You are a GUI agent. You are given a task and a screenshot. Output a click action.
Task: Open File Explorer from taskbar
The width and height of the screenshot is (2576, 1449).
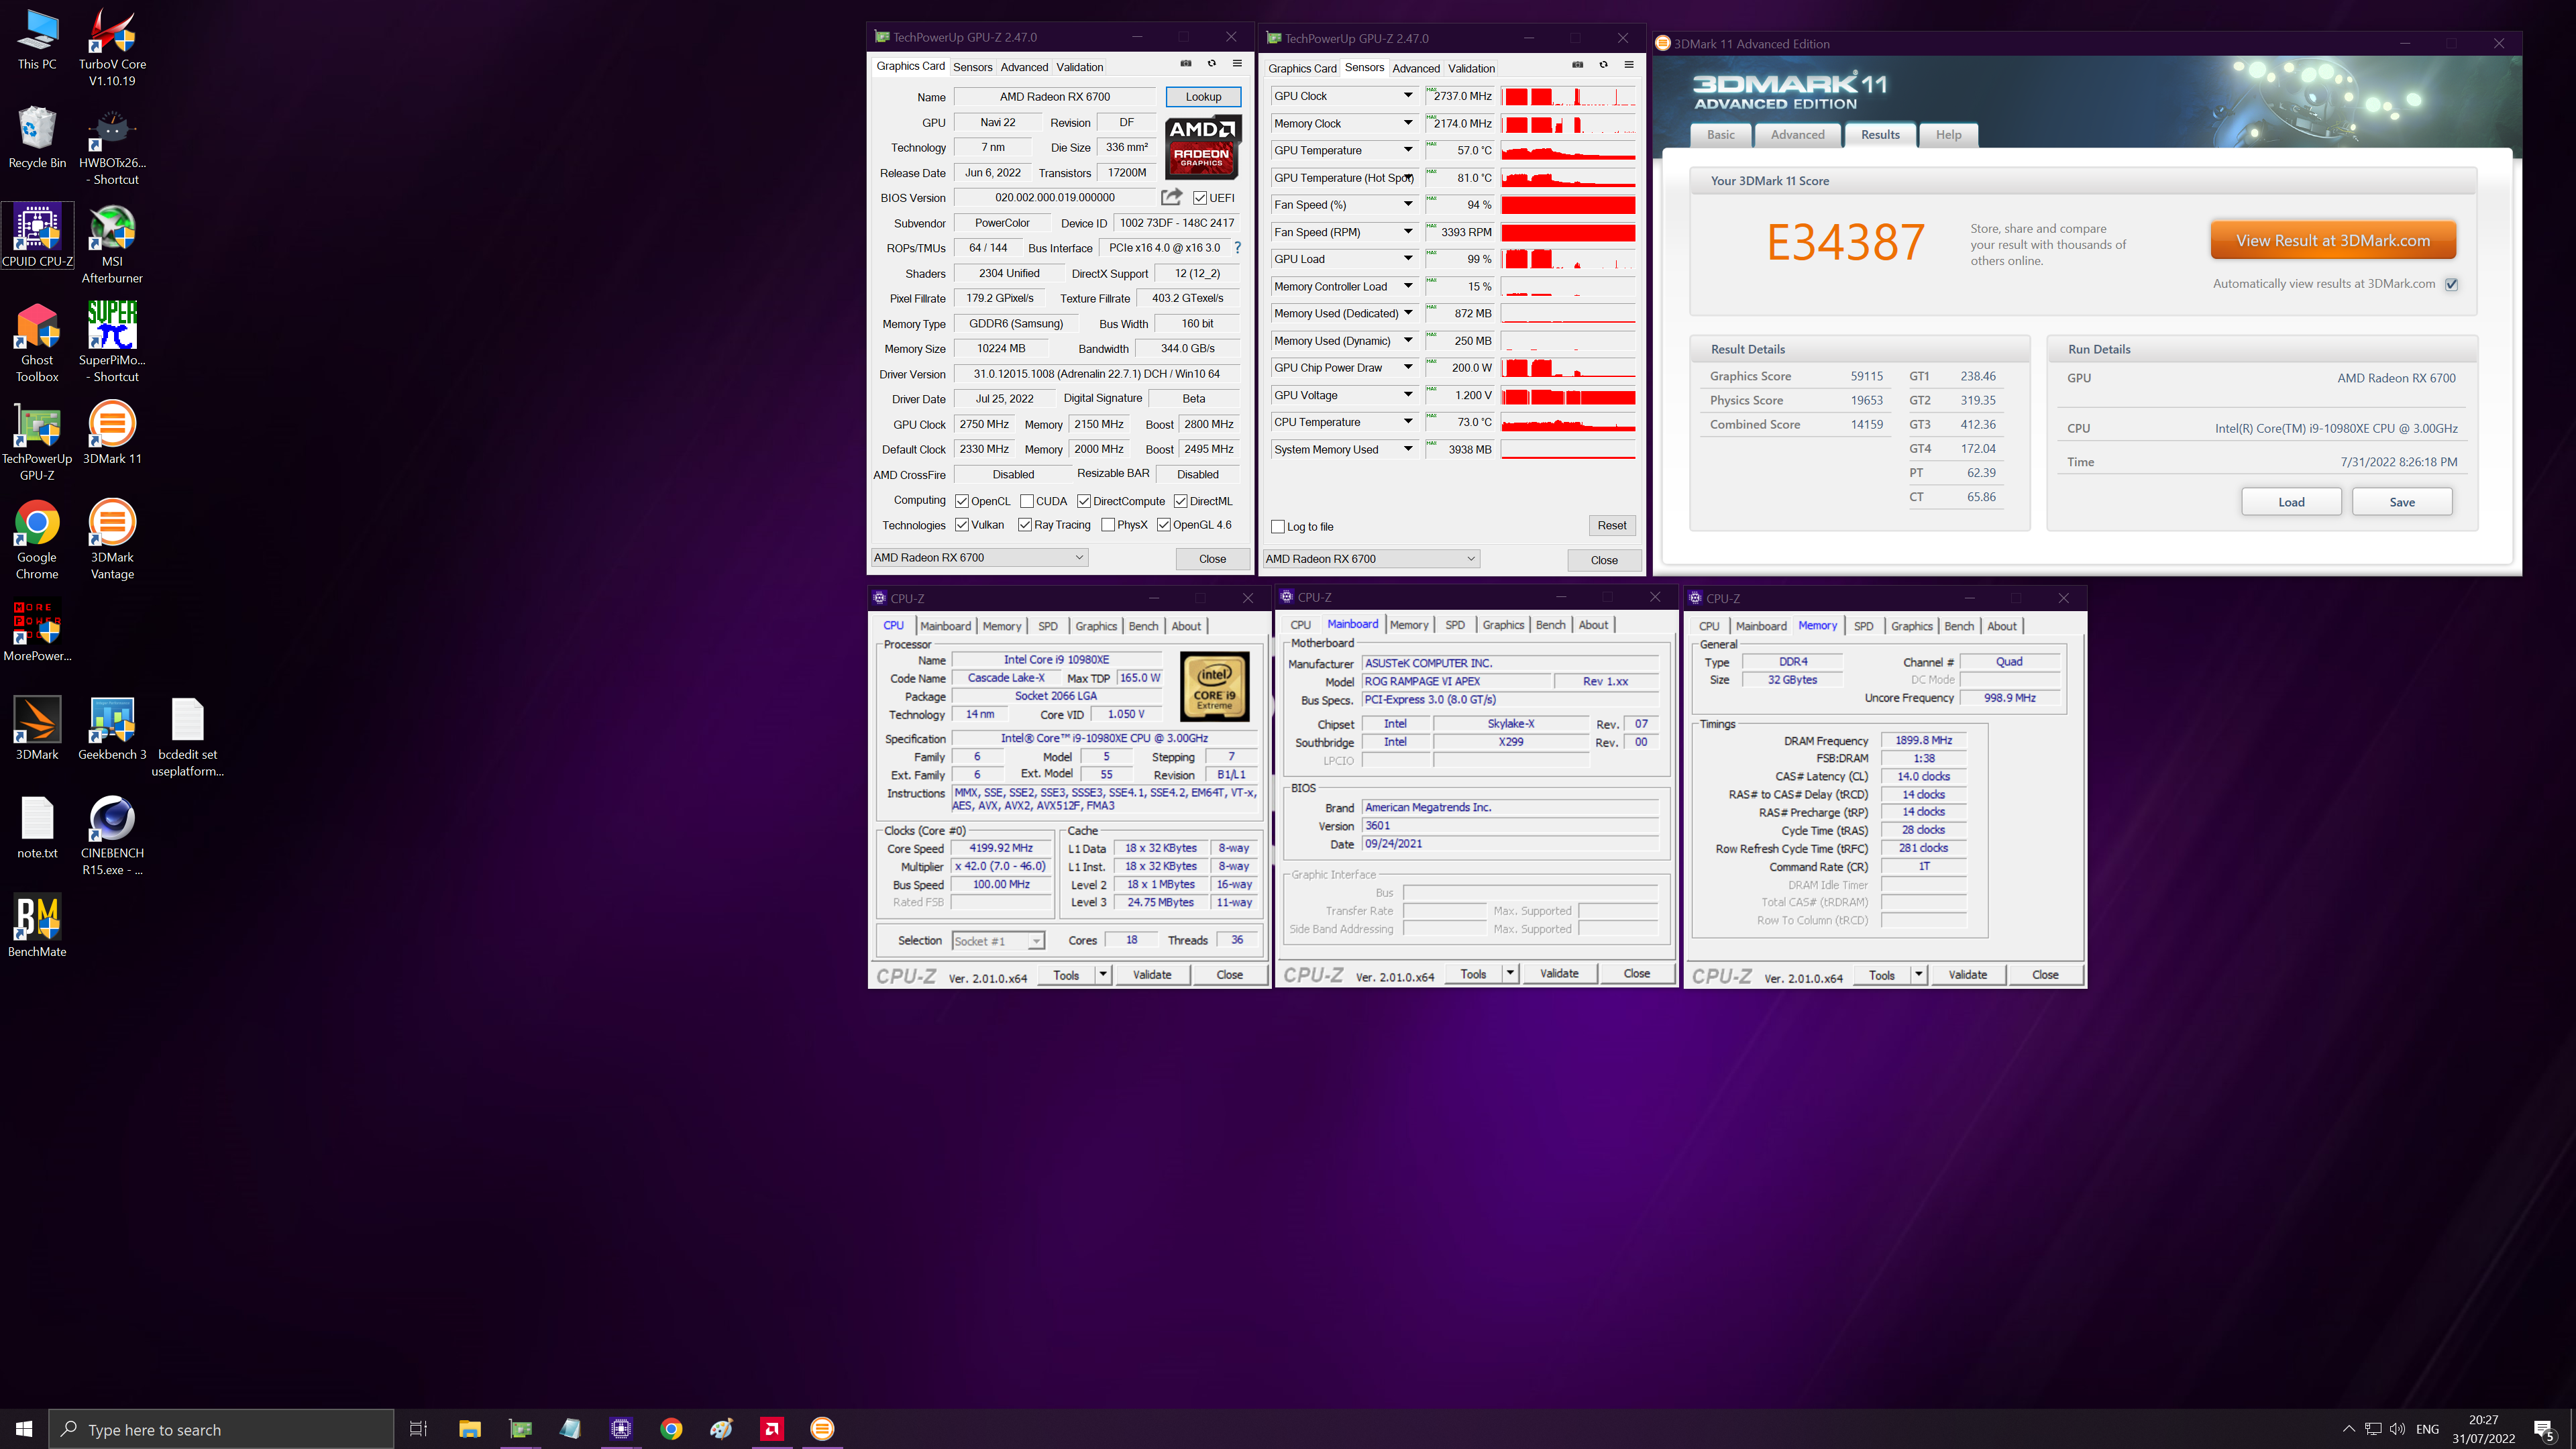pyautogui.click(x=470, y=1428)
